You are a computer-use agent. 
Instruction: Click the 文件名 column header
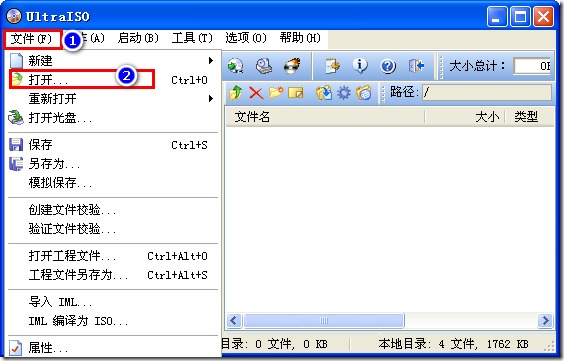[x=325, y=117]
